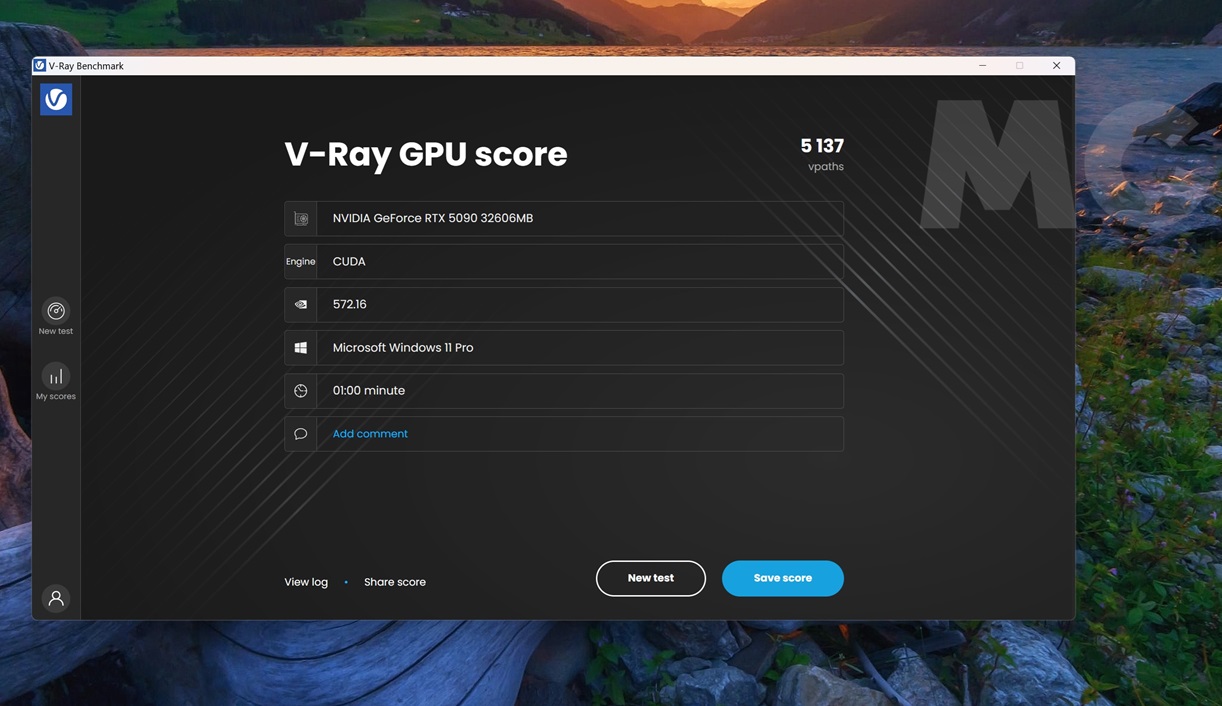Minimize the V-Ray Benchmark window
Image resolution: width=1222 pixels, height=706 pixels.
pyautogui.click(x=982, y=66)
